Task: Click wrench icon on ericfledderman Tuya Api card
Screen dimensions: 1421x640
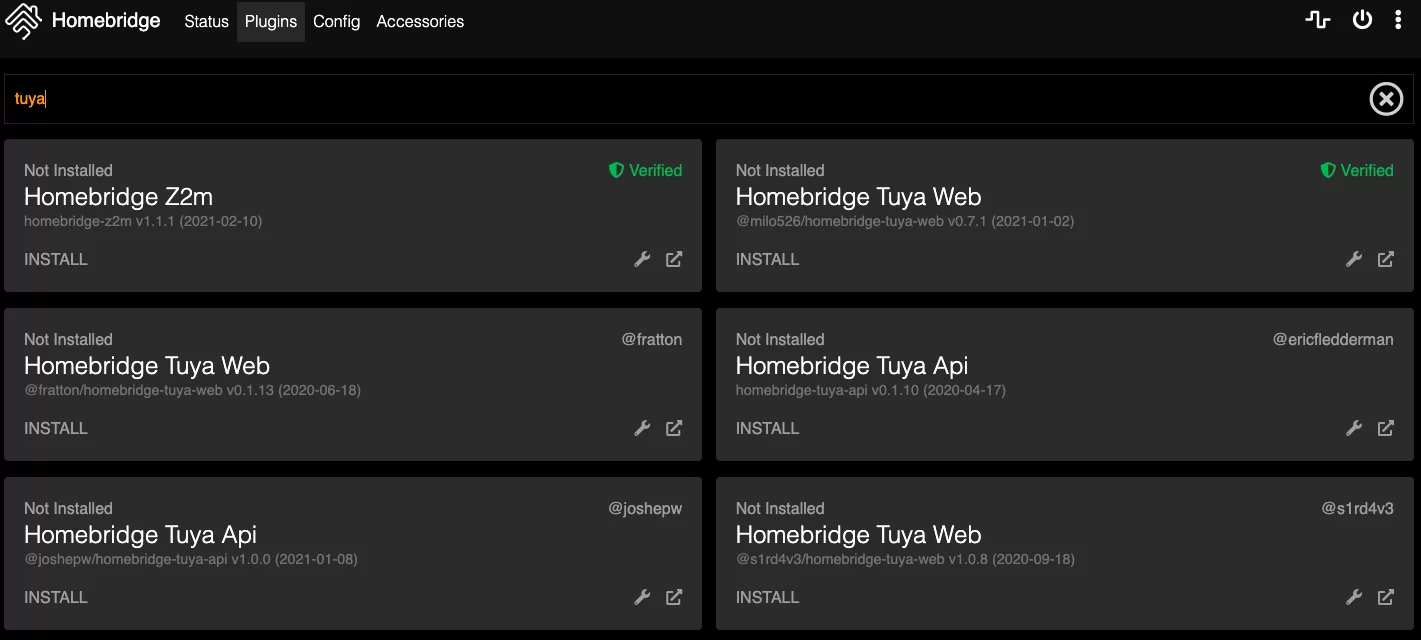Action: [1354, 428]
